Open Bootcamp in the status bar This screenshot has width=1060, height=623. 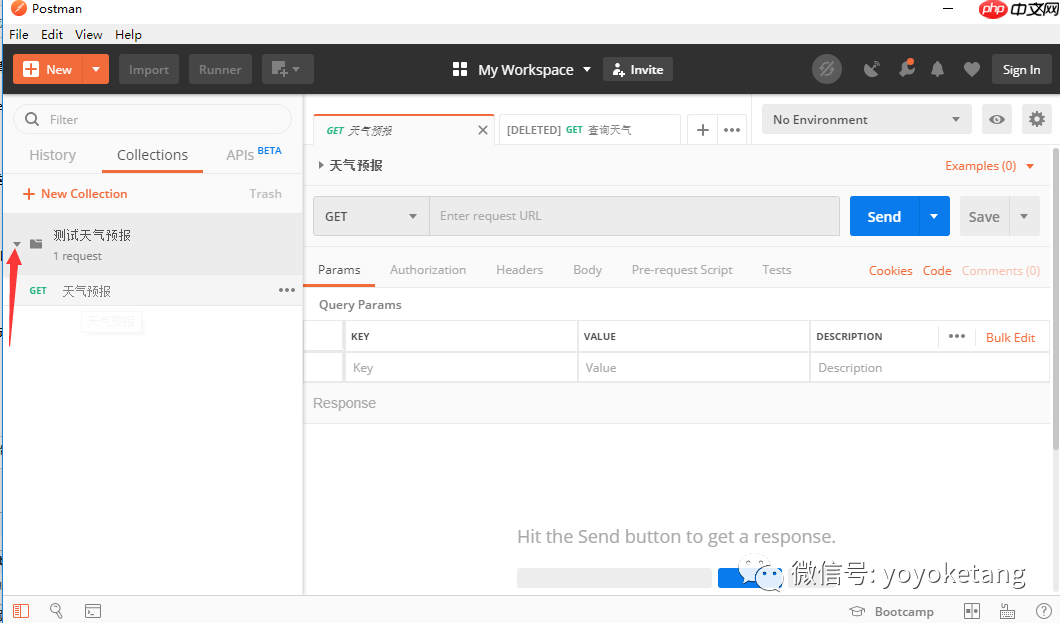point(892,612)
